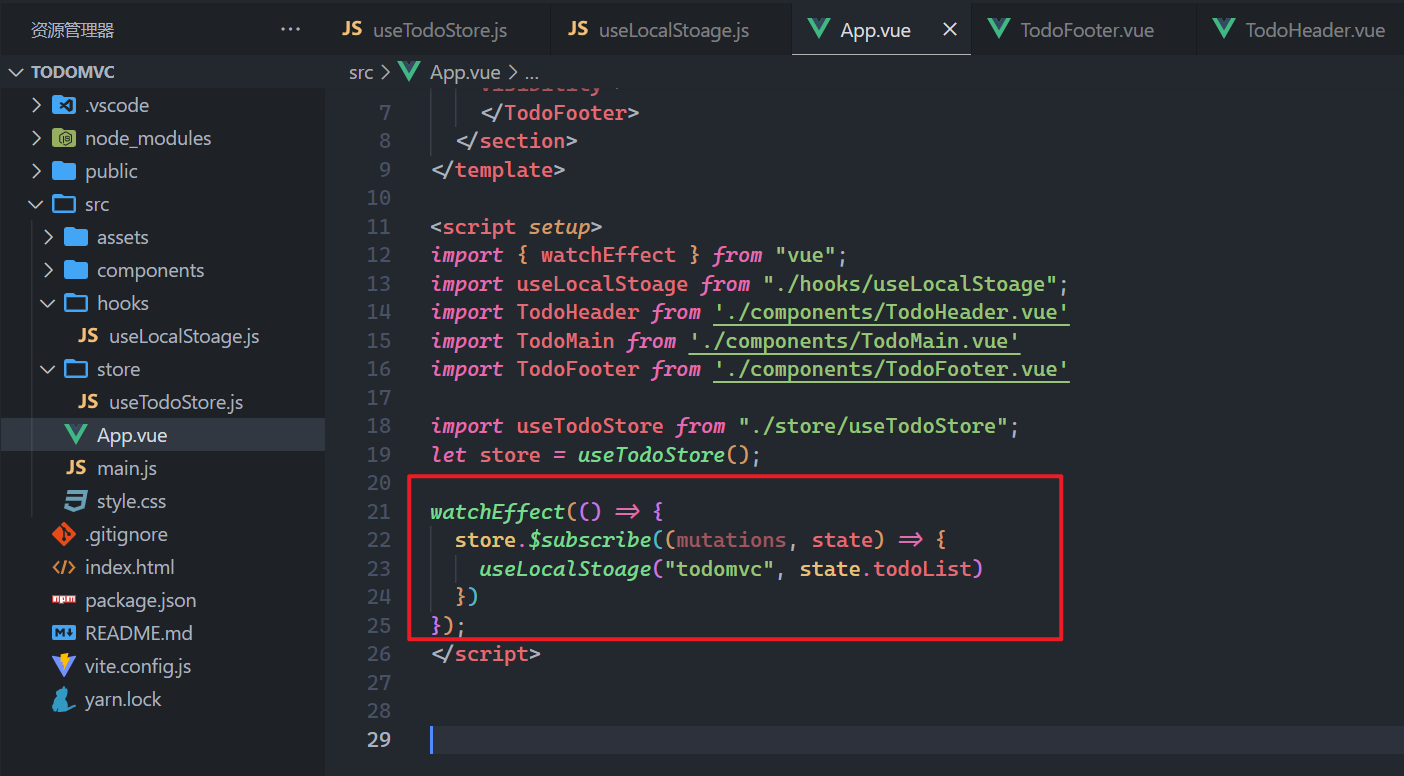Expand the .vscode folder chevron

[37, 106]
